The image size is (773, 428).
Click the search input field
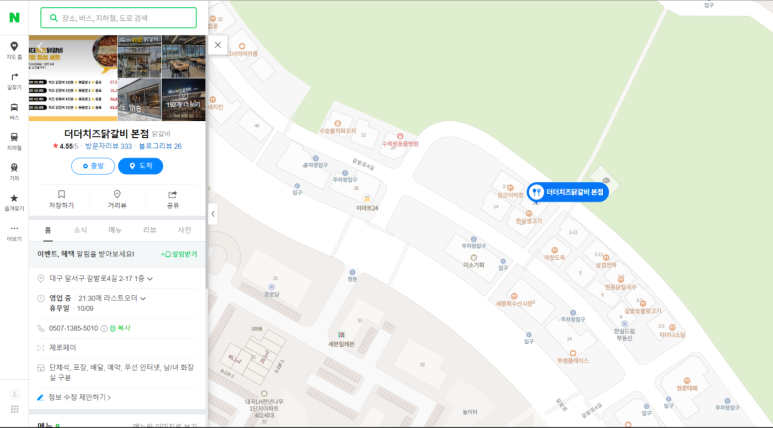[x=118, y=18]
